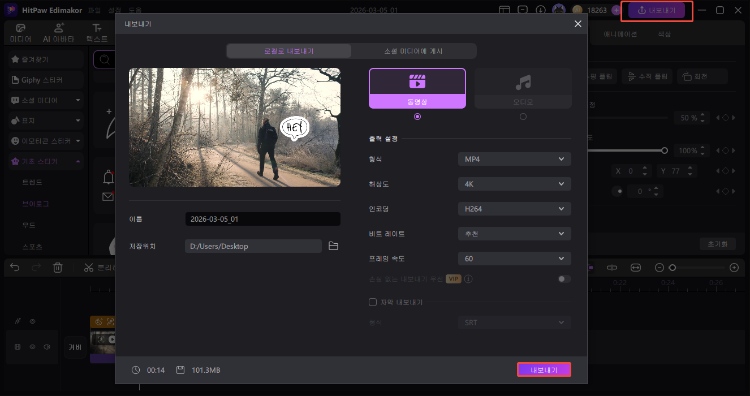Open the Color tab in properties panel
This screenshot has width=750, height=396.
[664, 34]
